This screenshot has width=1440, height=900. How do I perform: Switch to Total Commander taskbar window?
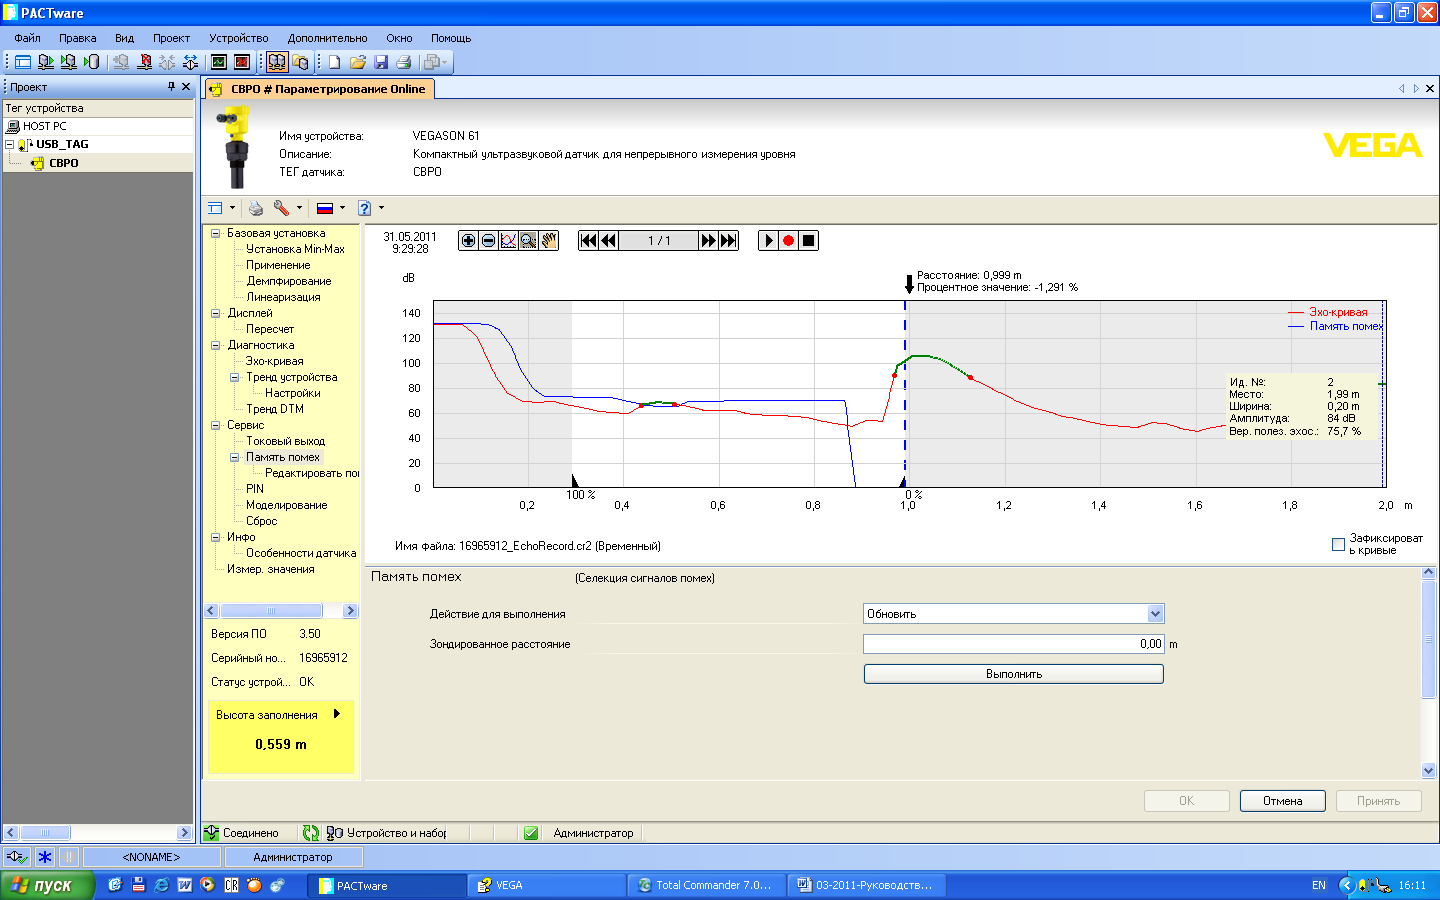[706, 885]
